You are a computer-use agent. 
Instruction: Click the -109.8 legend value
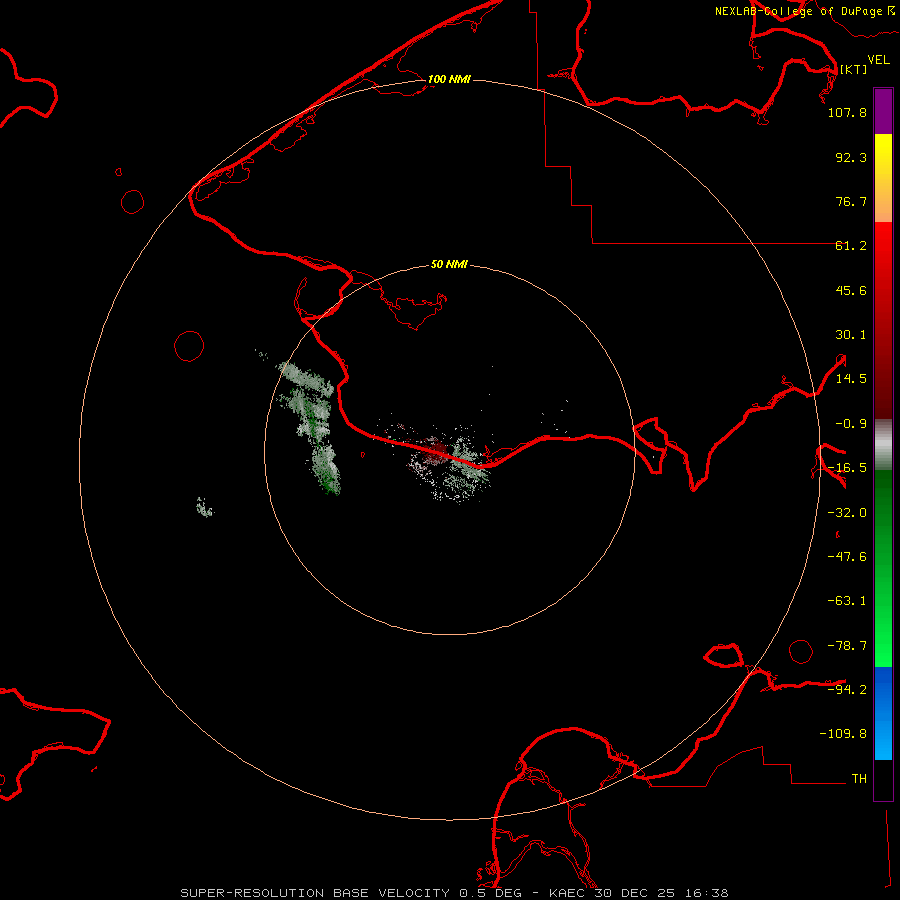coord(843,734)
